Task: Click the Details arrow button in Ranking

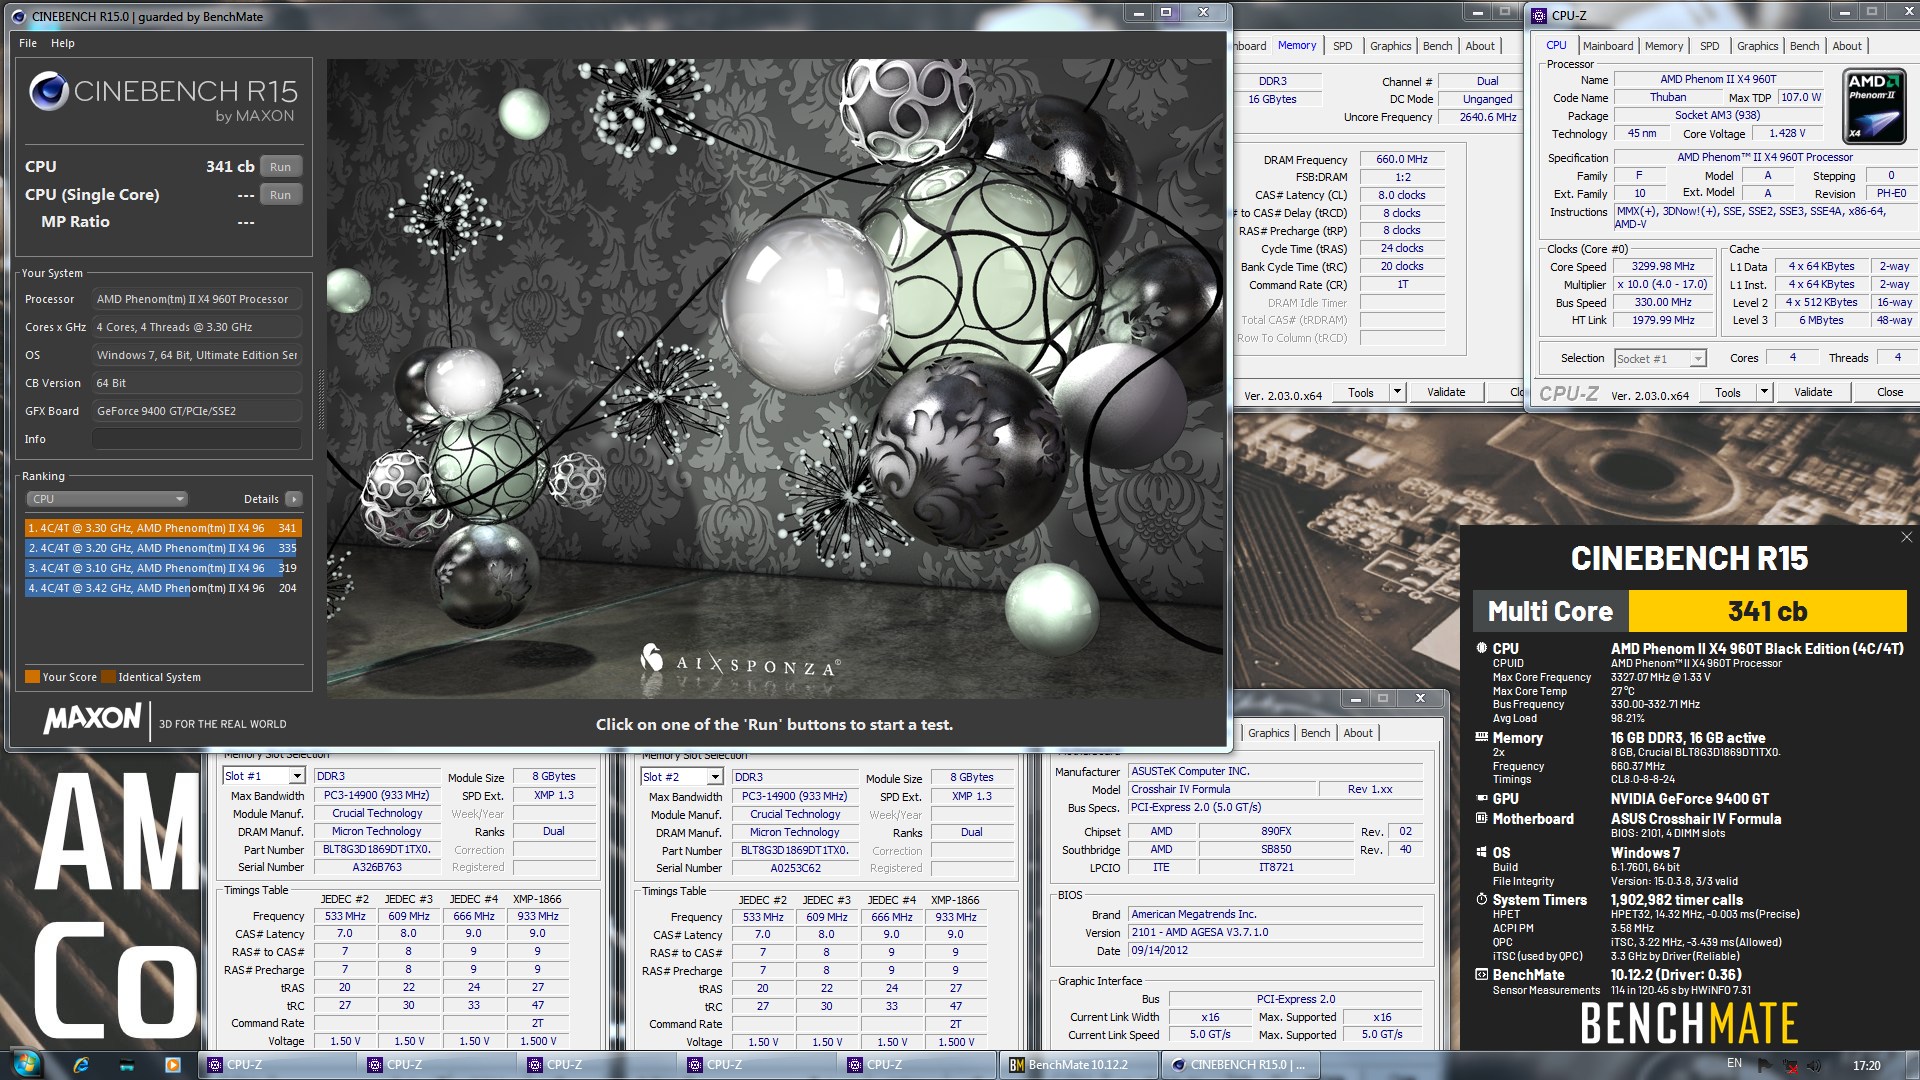Action: point(294,499)
